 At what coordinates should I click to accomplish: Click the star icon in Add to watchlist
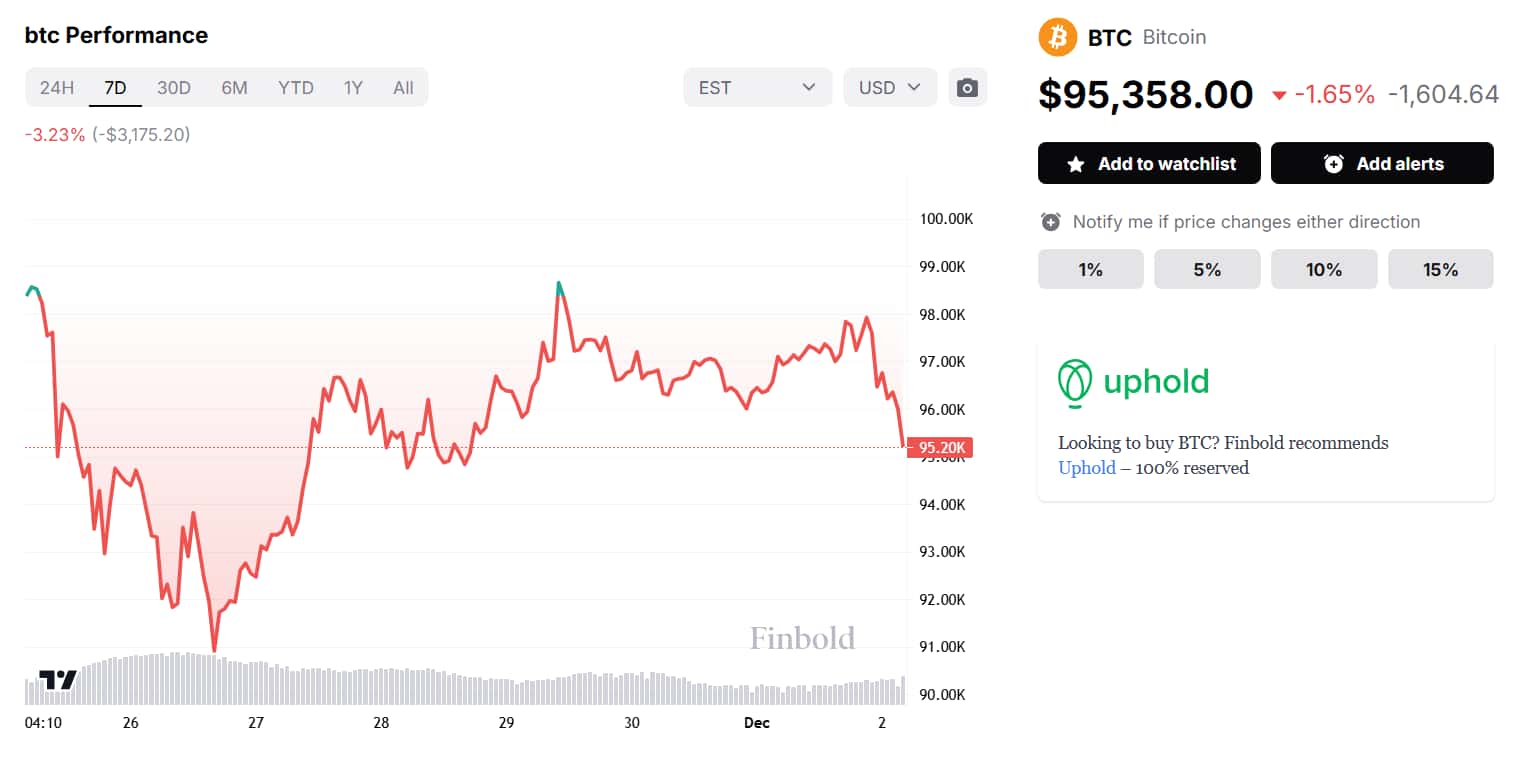[1076, 164]
